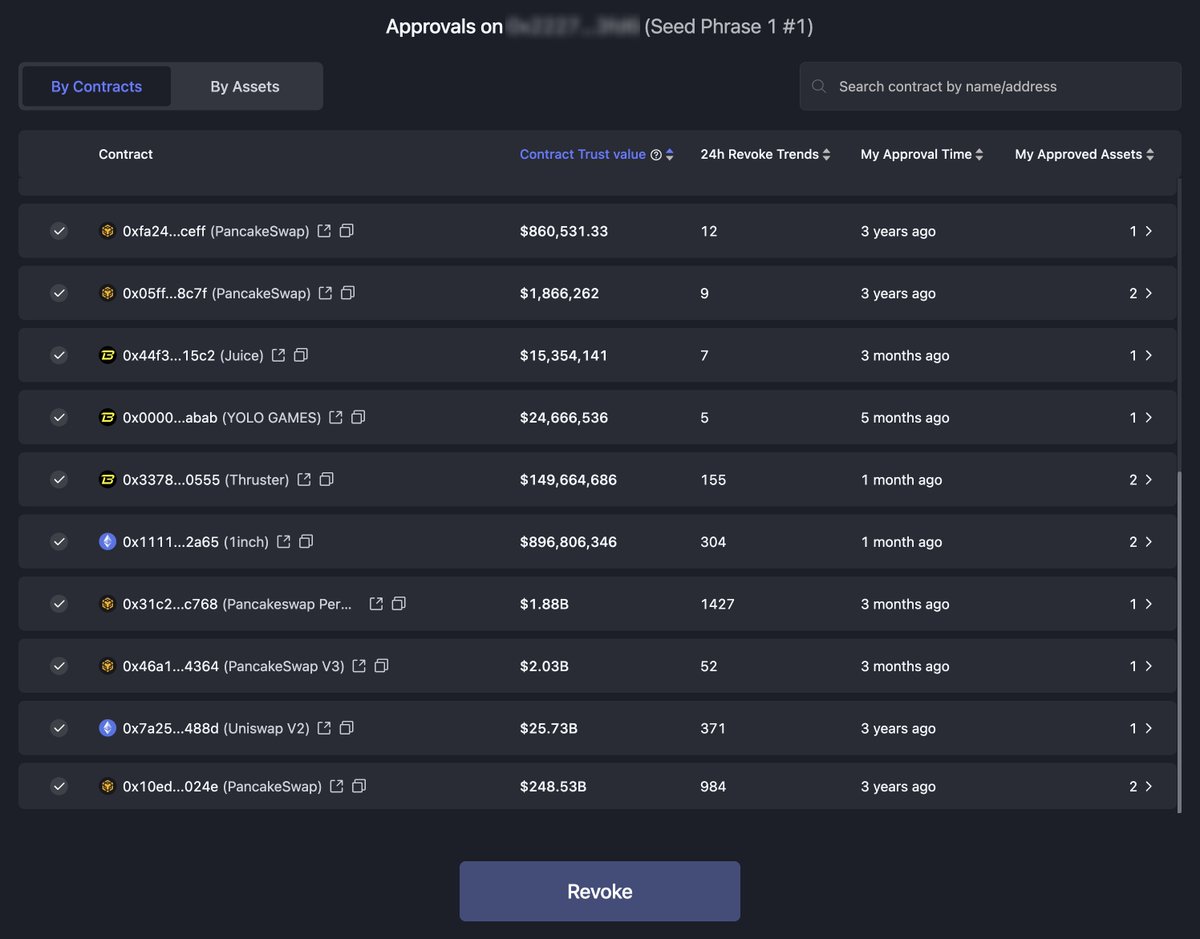Click the 5 months ago approval time
Viewport: 1200px width, 939px height.
[x=905, y=417]
